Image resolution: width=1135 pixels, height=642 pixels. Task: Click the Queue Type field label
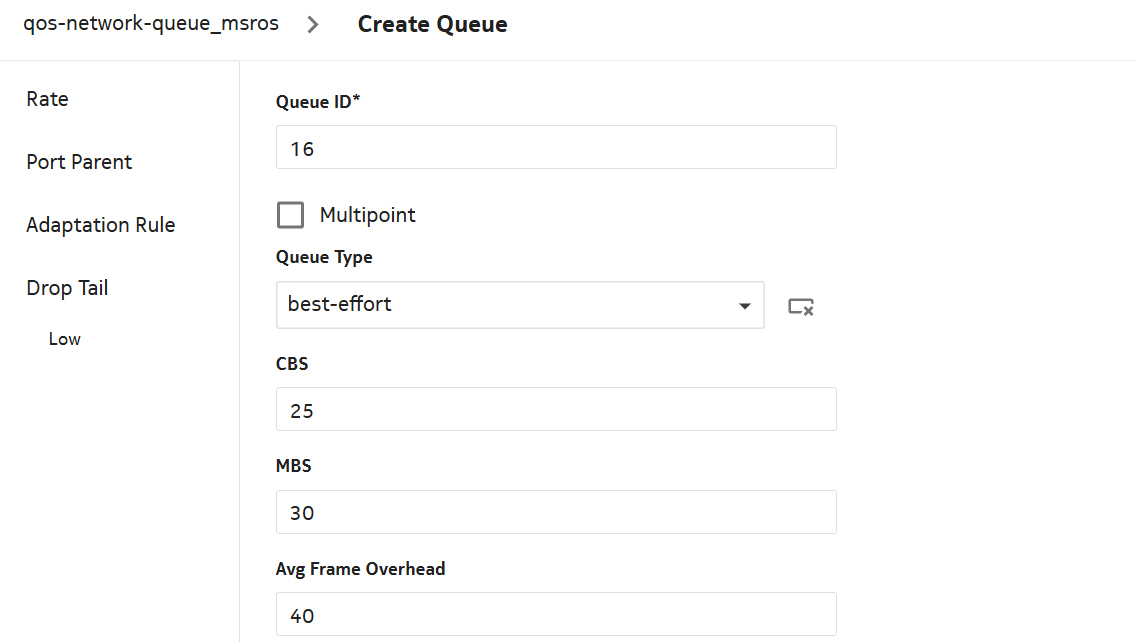point(324,257)
